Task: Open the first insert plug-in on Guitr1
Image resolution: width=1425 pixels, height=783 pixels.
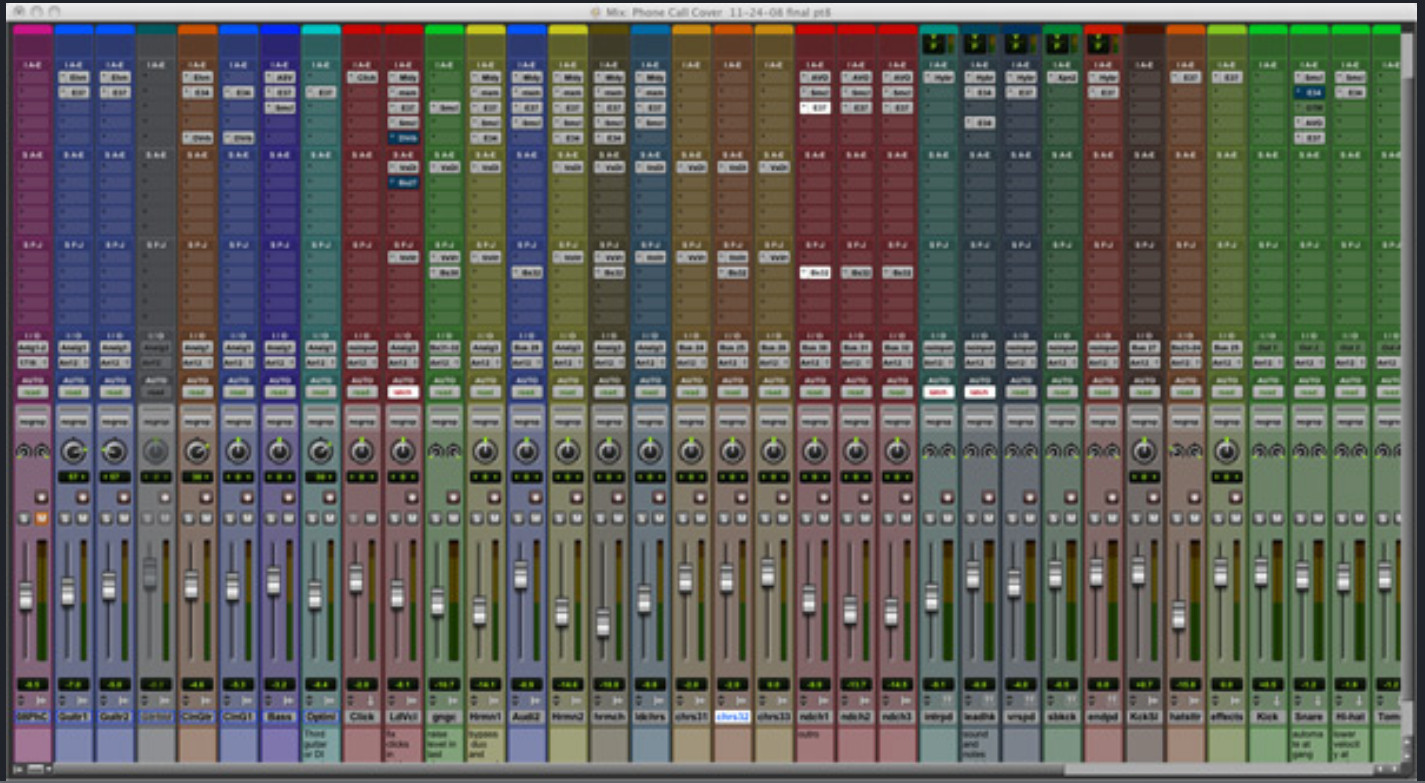Action: coord(74,77)
